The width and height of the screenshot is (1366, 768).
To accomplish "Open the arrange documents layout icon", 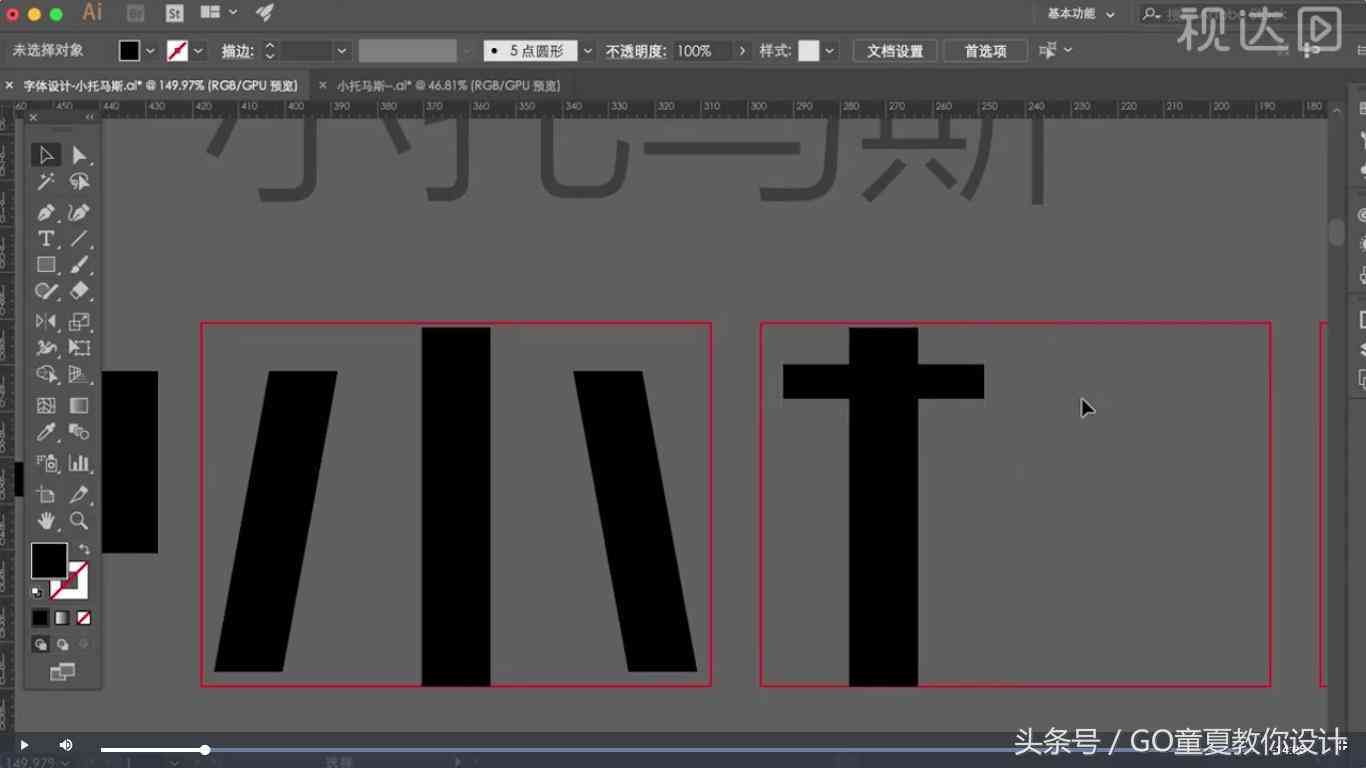I will pos(210,12).
